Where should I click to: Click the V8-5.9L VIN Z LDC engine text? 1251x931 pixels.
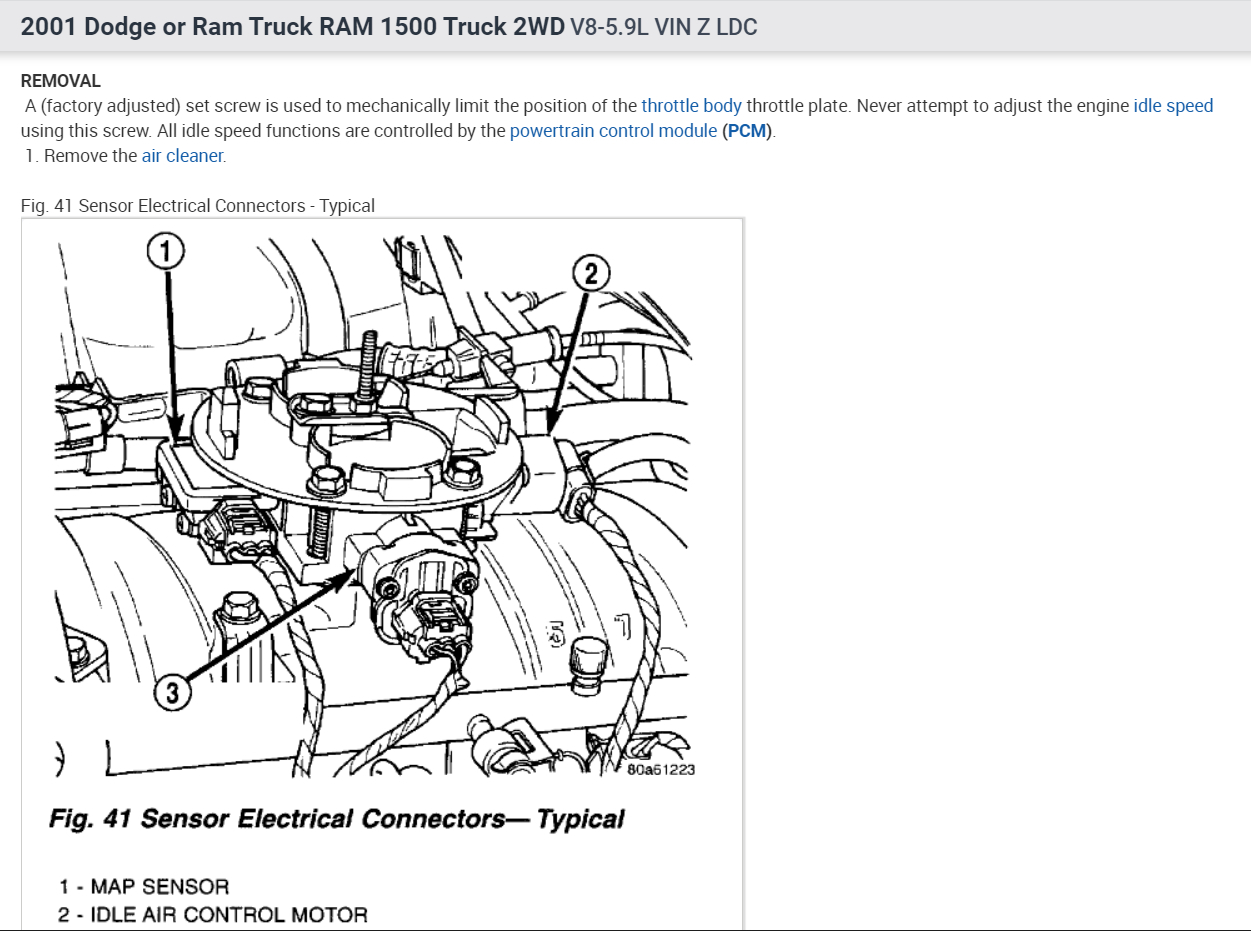(x=664, y=27)
